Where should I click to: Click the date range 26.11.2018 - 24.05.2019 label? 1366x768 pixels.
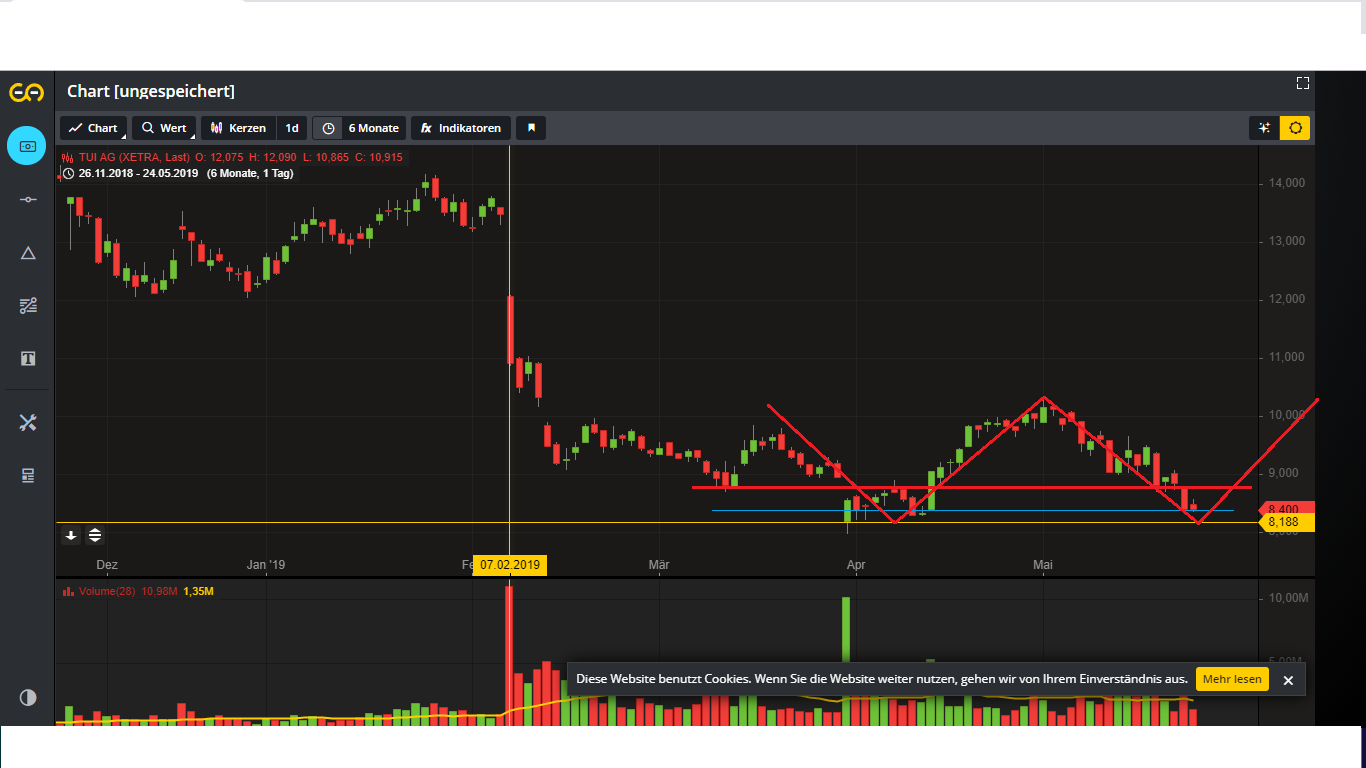(x=138, y=173)
